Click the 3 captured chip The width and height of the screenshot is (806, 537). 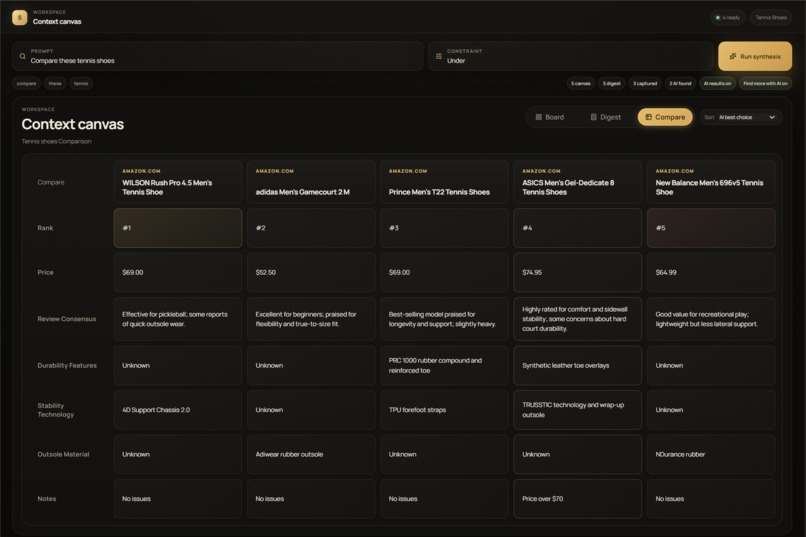point(645,83)
